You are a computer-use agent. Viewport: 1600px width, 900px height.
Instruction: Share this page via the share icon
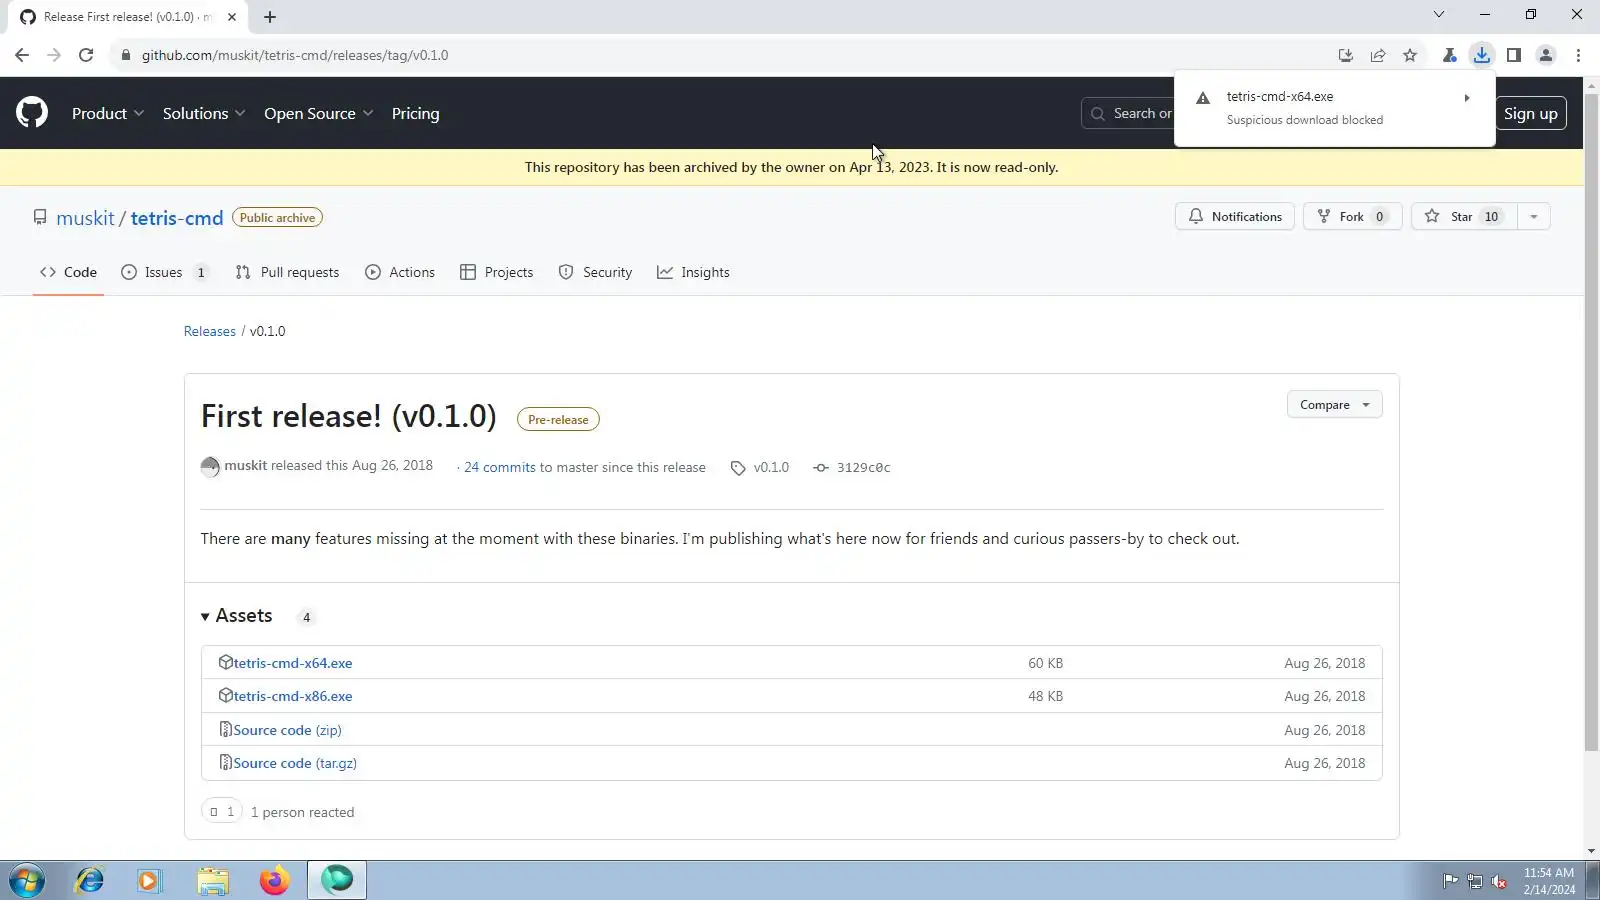(1378, 55)
